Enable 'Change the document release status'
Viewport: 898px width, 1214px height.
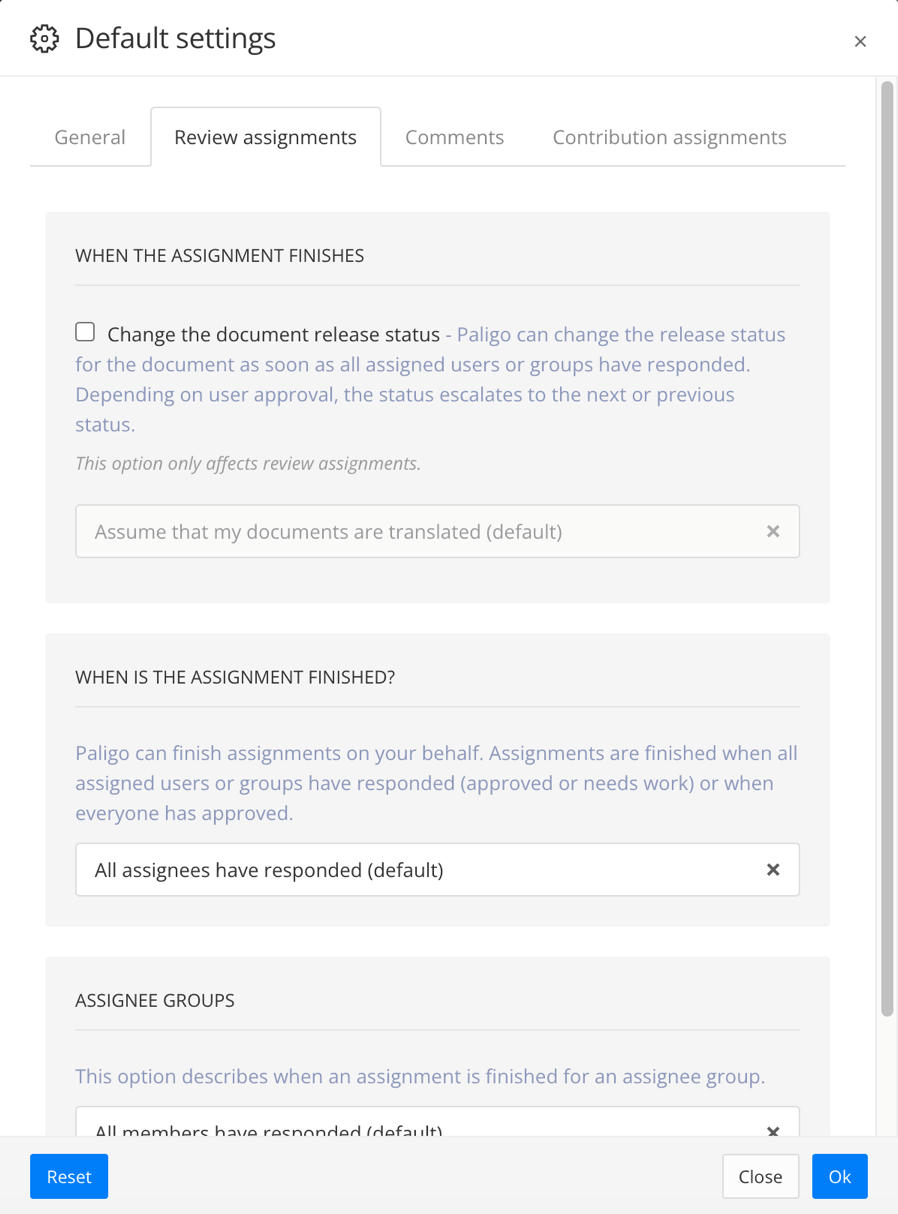(85, 331)
